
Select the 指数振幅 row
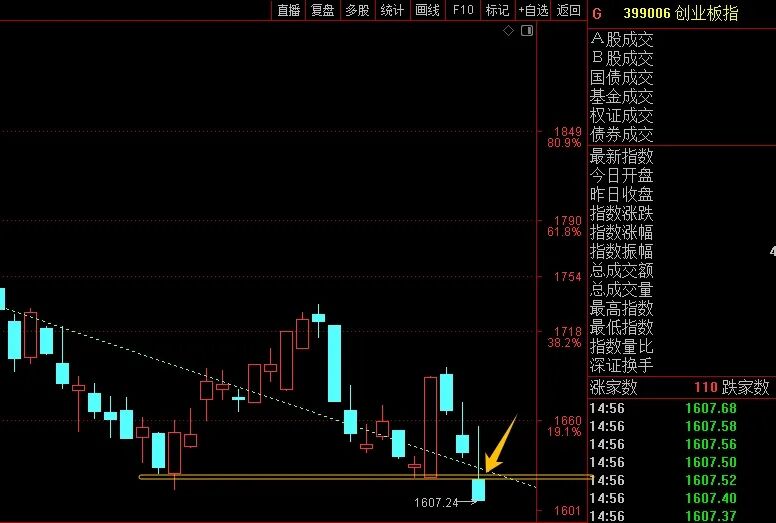(682, 251)
